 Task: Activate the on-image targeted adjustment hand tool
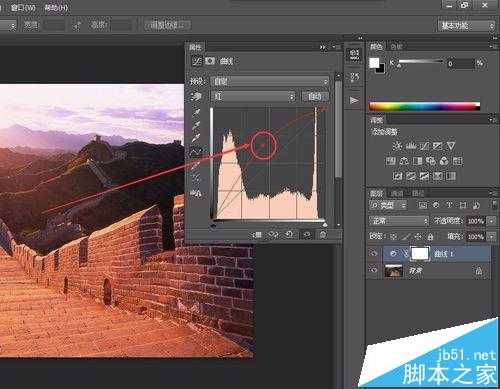click(196, 97)
